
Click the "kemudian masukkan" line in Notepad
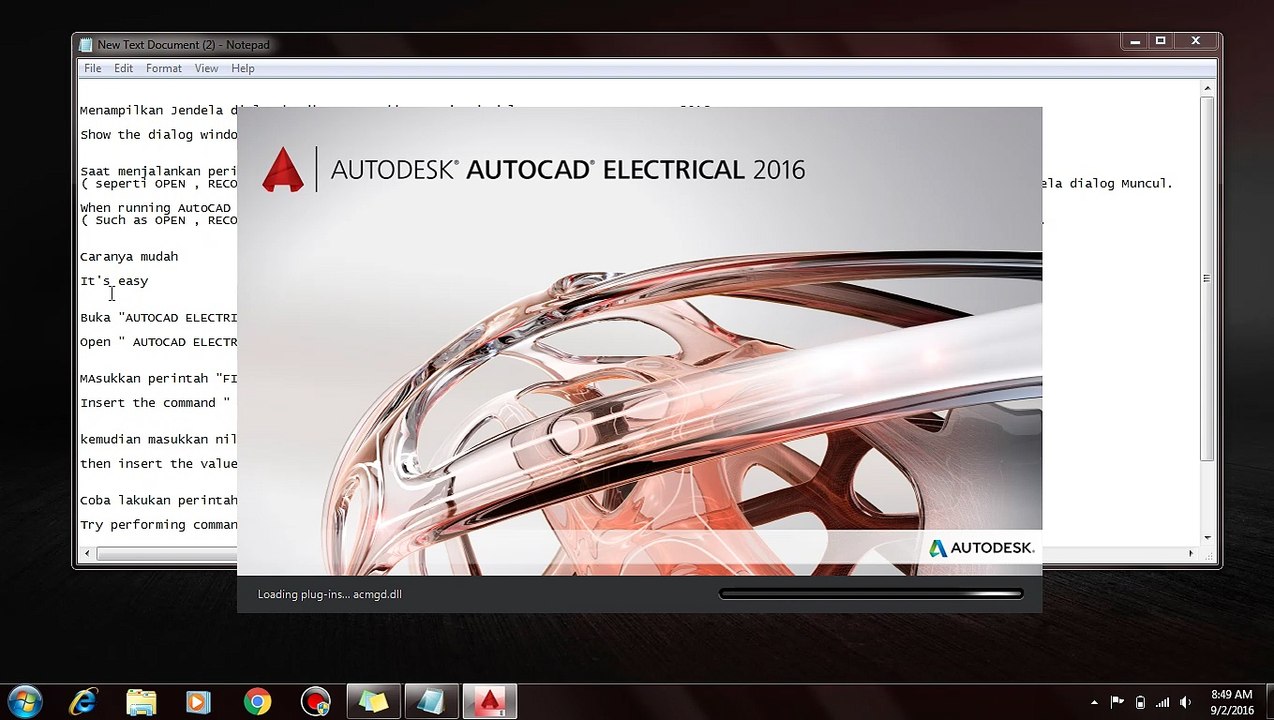coord(158,439)
